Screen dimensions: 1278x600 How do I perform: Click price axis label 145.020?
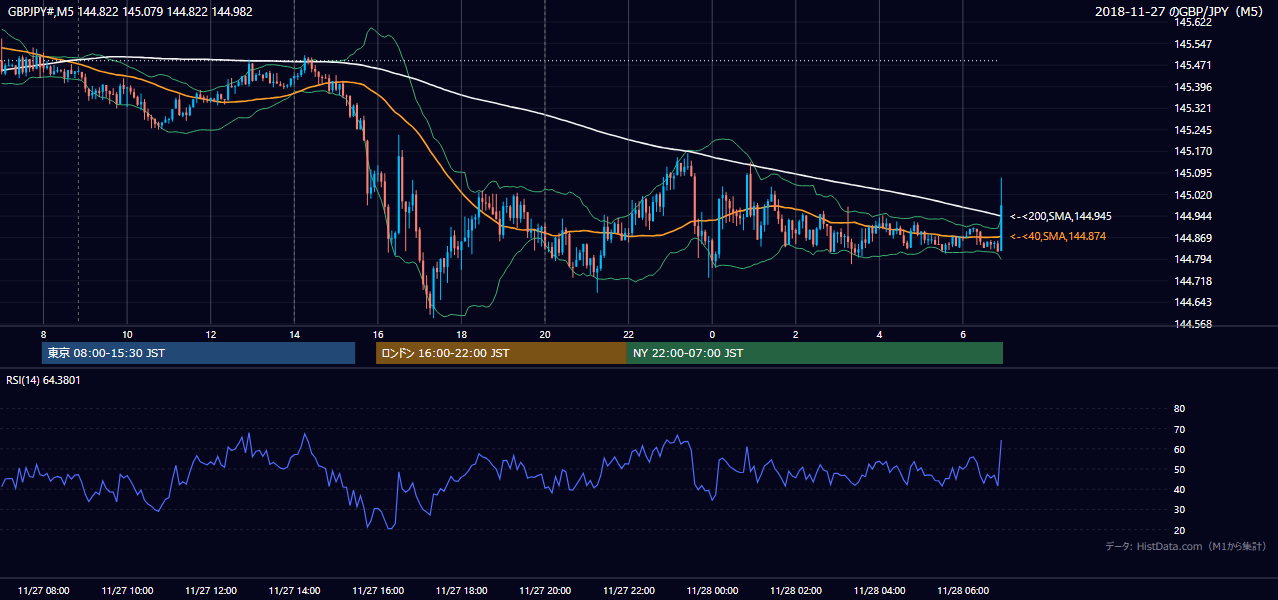pos(1192,195)
